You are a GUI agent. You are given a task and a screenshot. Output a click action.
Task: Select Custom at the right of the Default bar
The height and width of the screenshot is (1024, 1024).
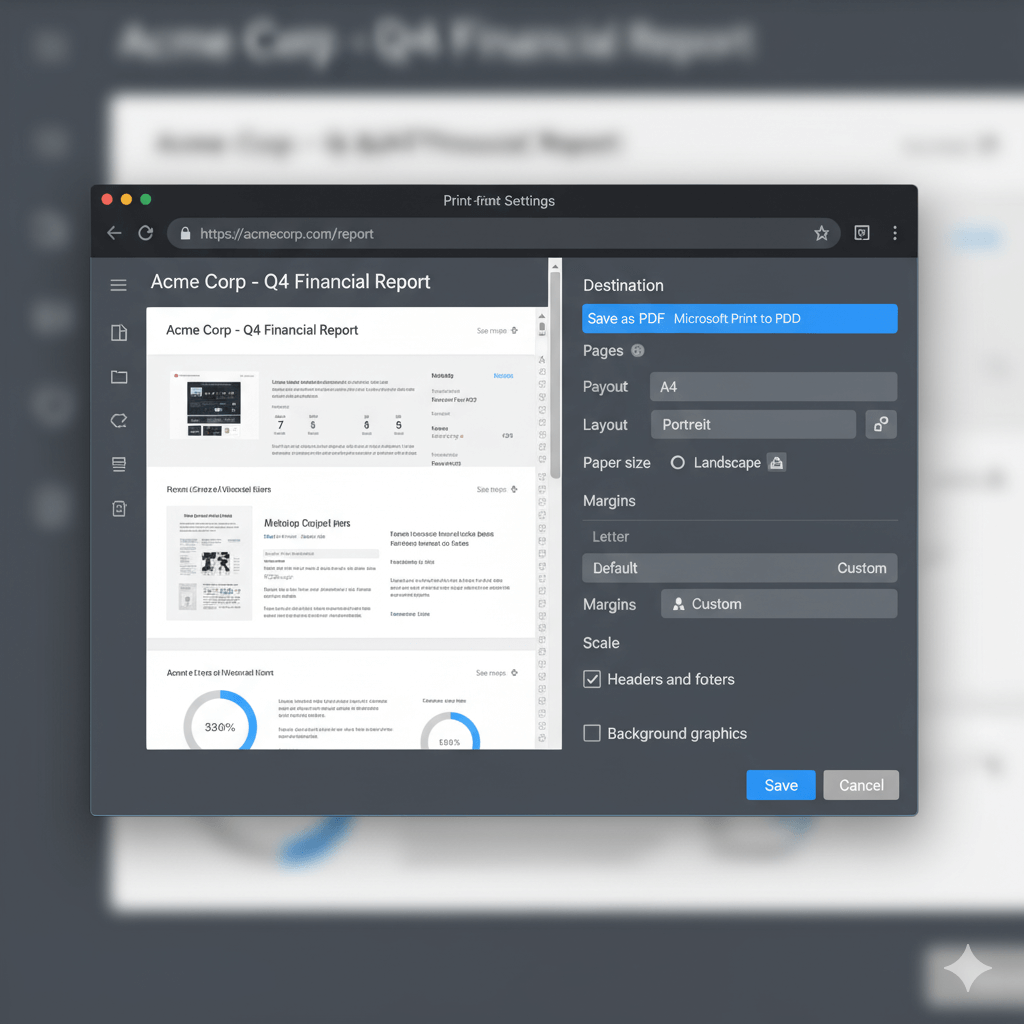click(x=861, y=568)
